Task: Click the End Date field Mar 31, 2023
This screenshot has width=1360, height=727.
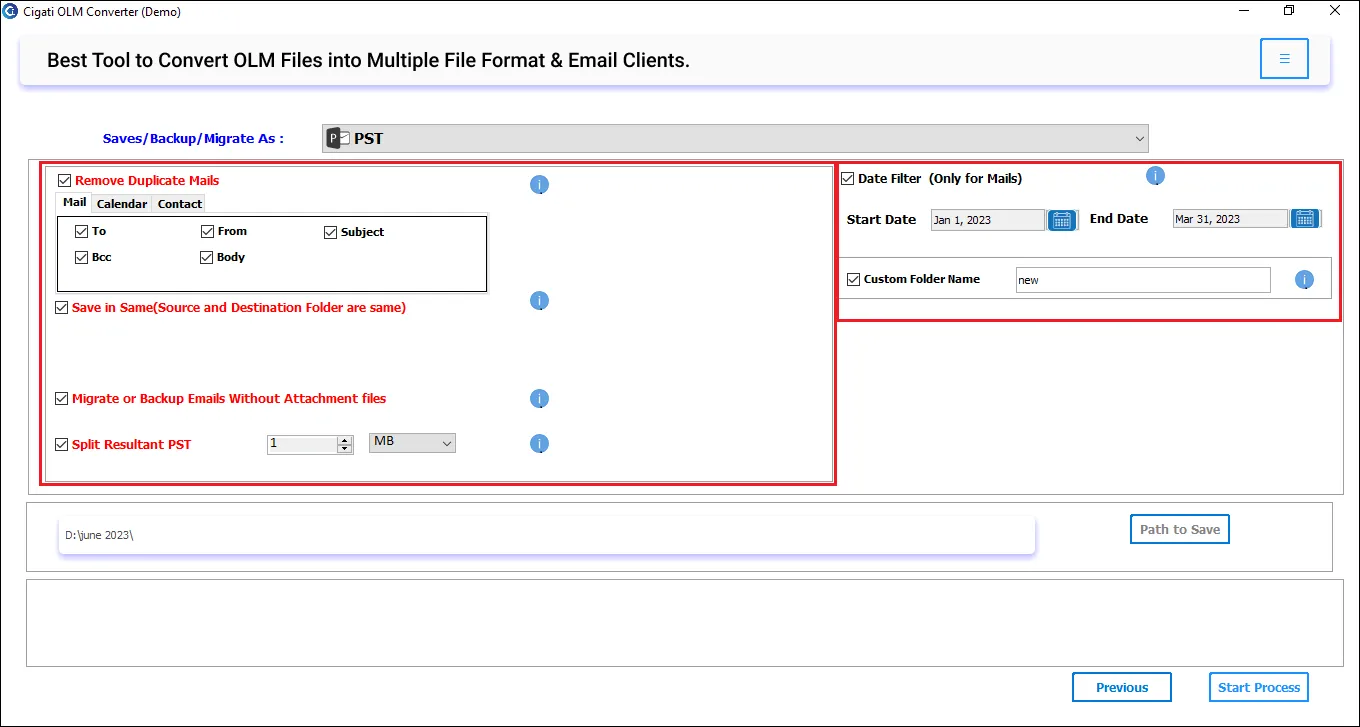Action: (1230, 219)
